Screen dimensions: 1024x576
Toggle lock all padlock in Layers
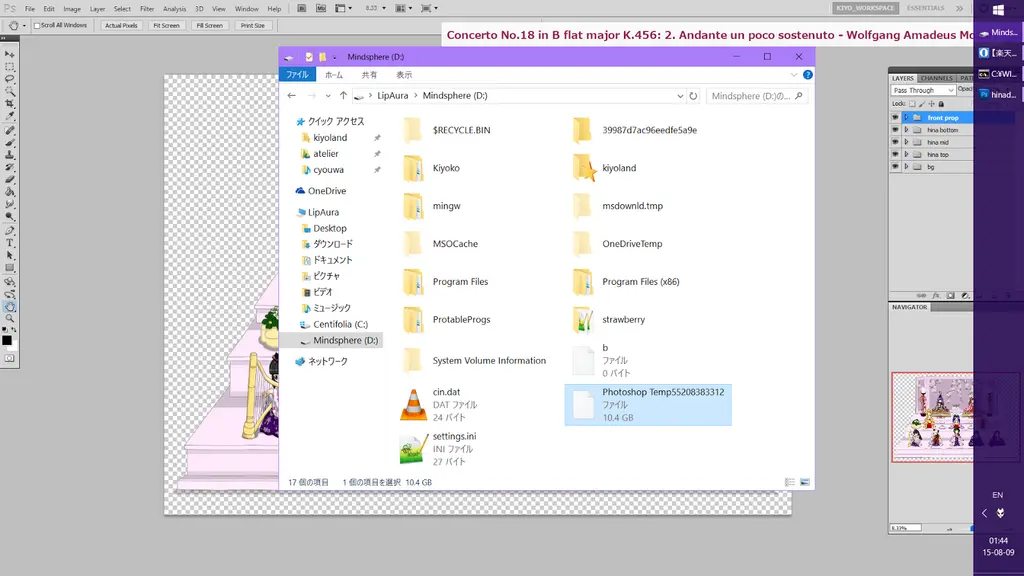tap(941, 104)
